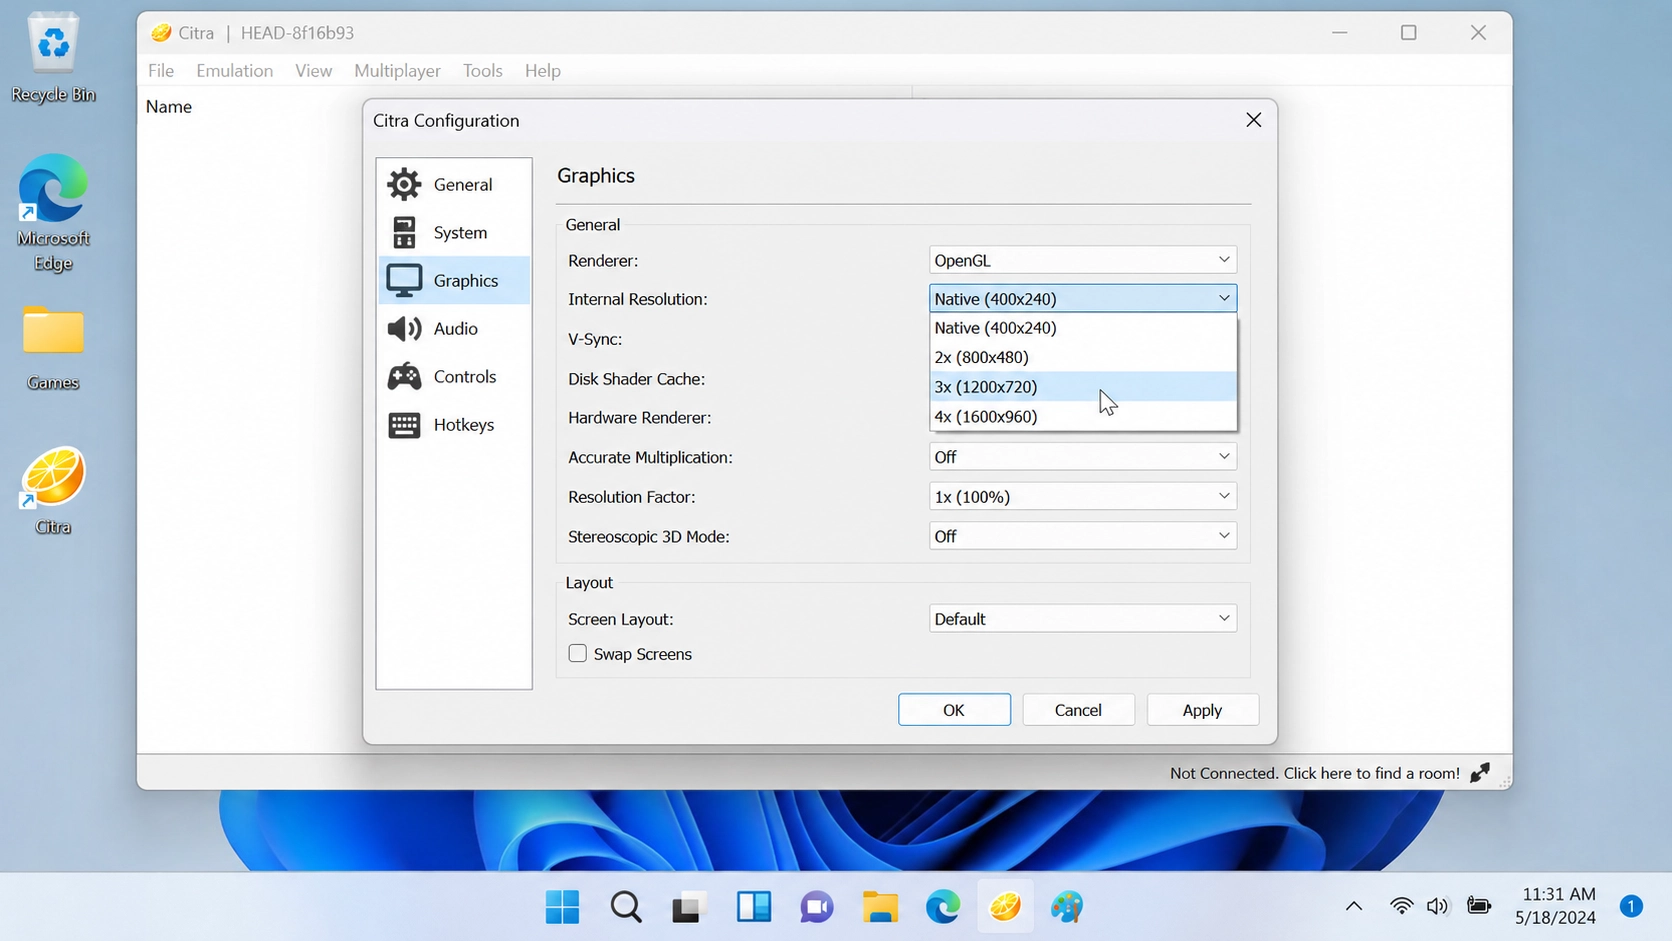Open Edge browser from taskbar
1672x941 pixels.
click(x=943, y=907)
